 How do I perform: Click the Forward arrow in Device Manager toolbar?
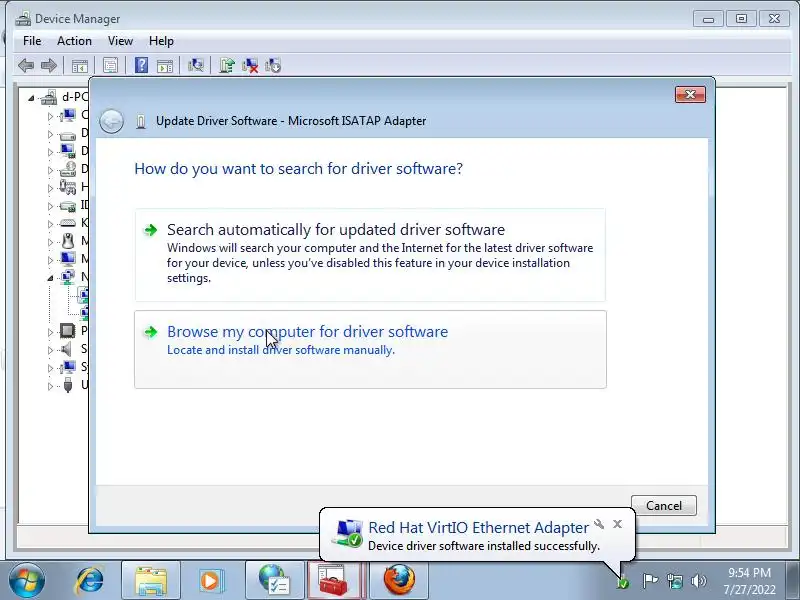pos(48,65)
